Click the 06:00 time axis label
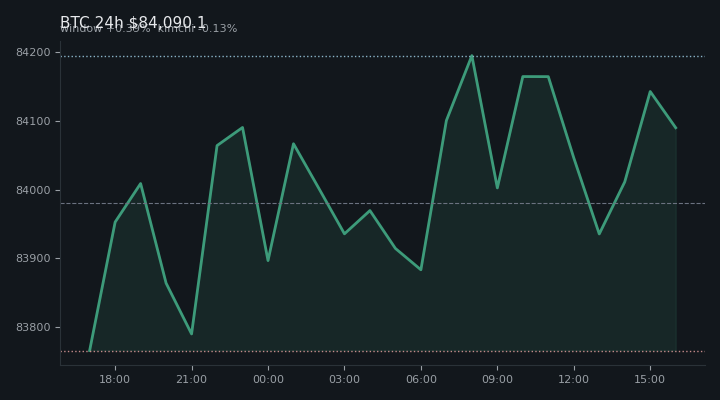This screenshot has height=400, width=720. [x=421, y=379]
